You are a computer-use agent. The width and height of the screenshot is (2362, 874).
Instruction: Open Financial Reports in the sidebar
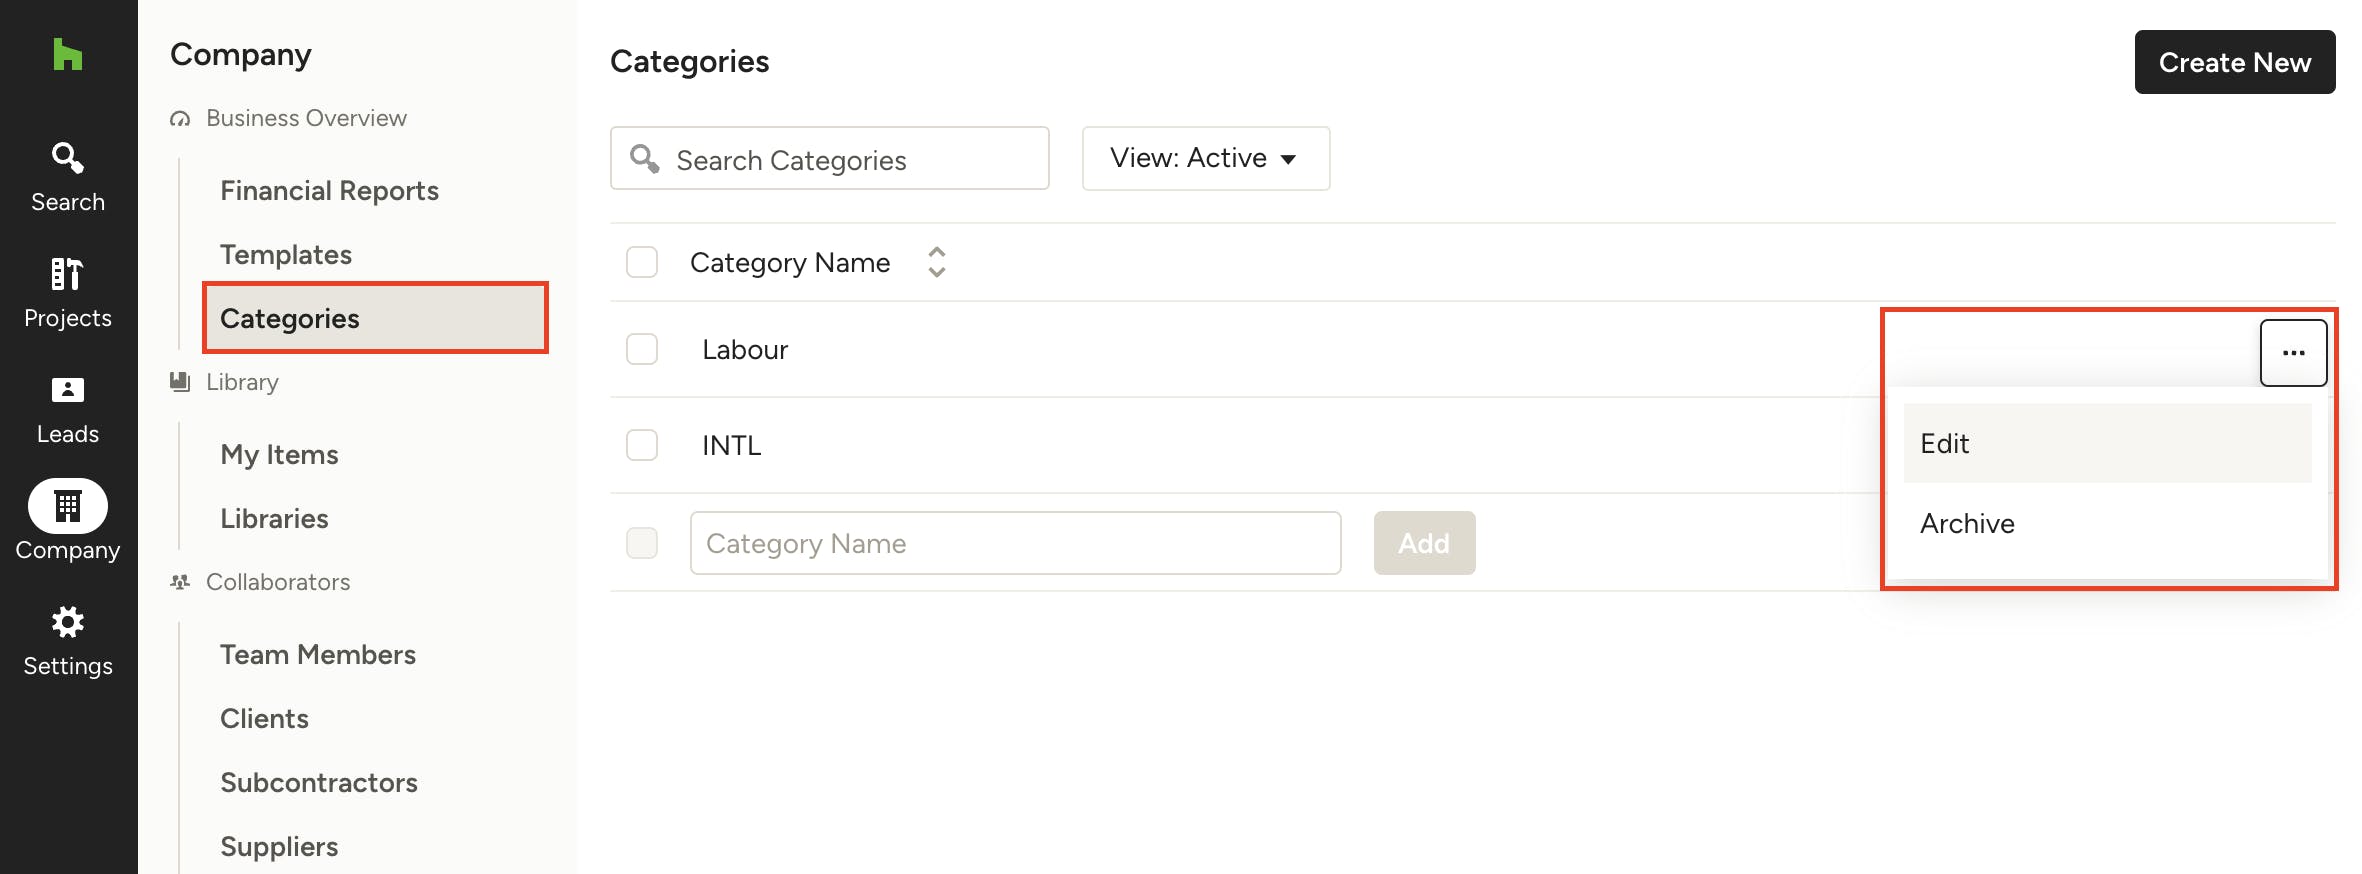[x=329, y=190]
